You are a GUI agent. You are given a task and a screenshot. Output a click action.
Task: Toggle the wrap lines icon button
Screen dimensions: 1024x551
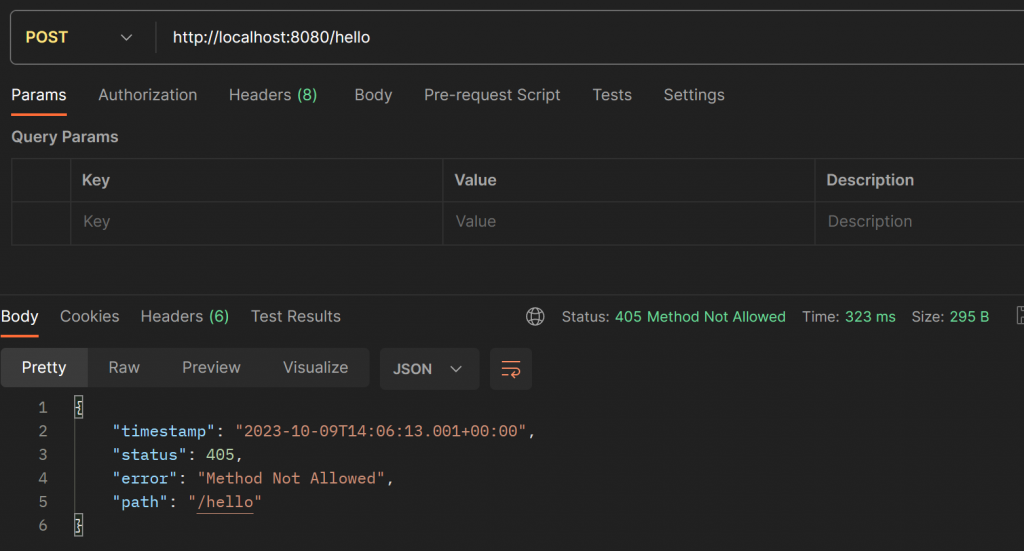(x=511, y=369)
